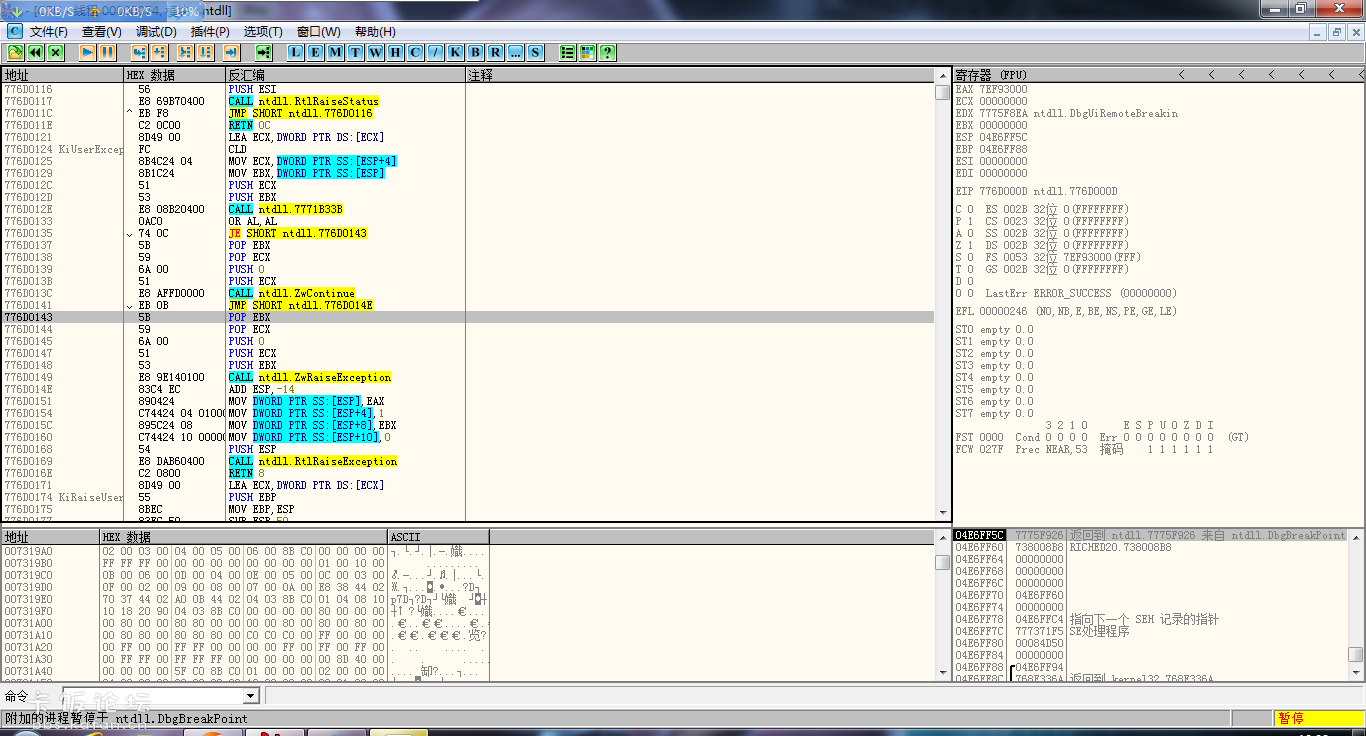
Task: Select stack entry 04E6FF5C
Action: [x=1150, y=535]
